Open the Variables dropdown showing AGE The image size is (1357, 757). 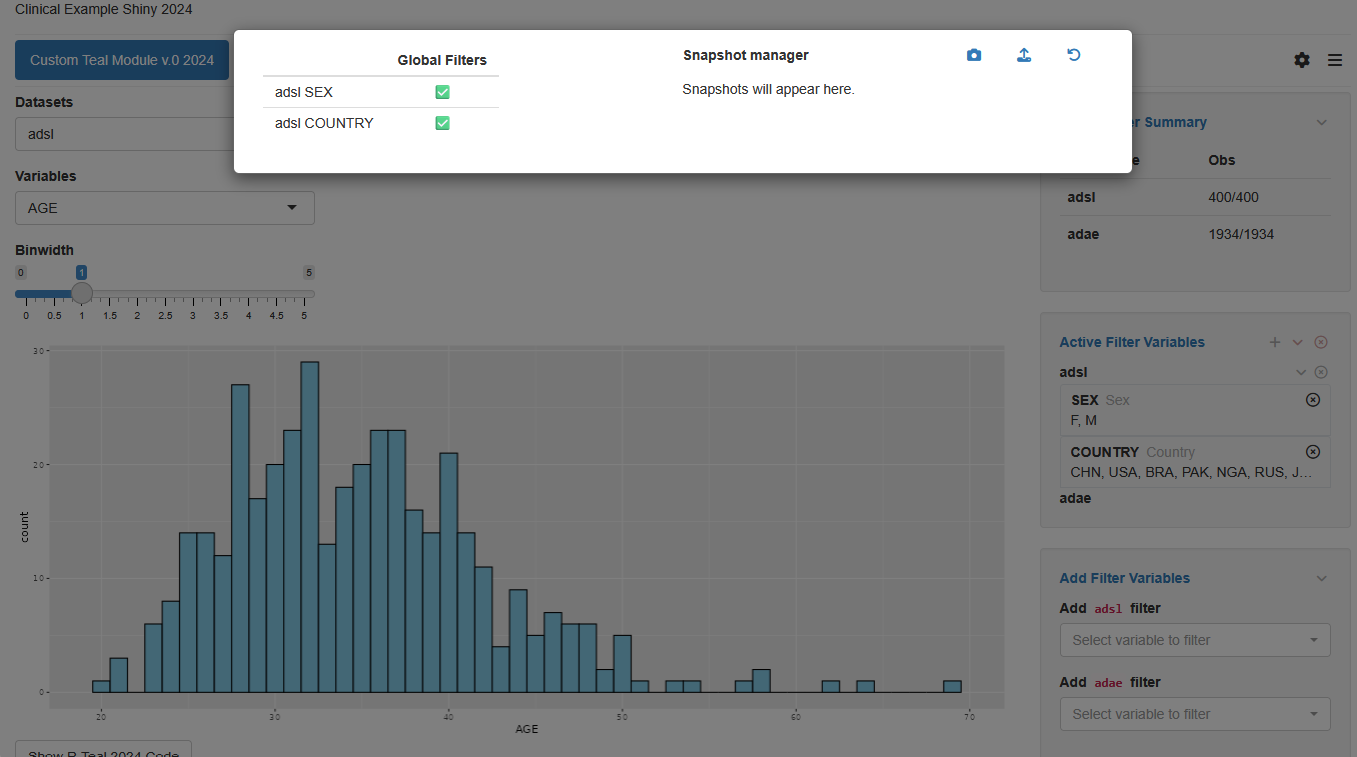coord(165,208)
